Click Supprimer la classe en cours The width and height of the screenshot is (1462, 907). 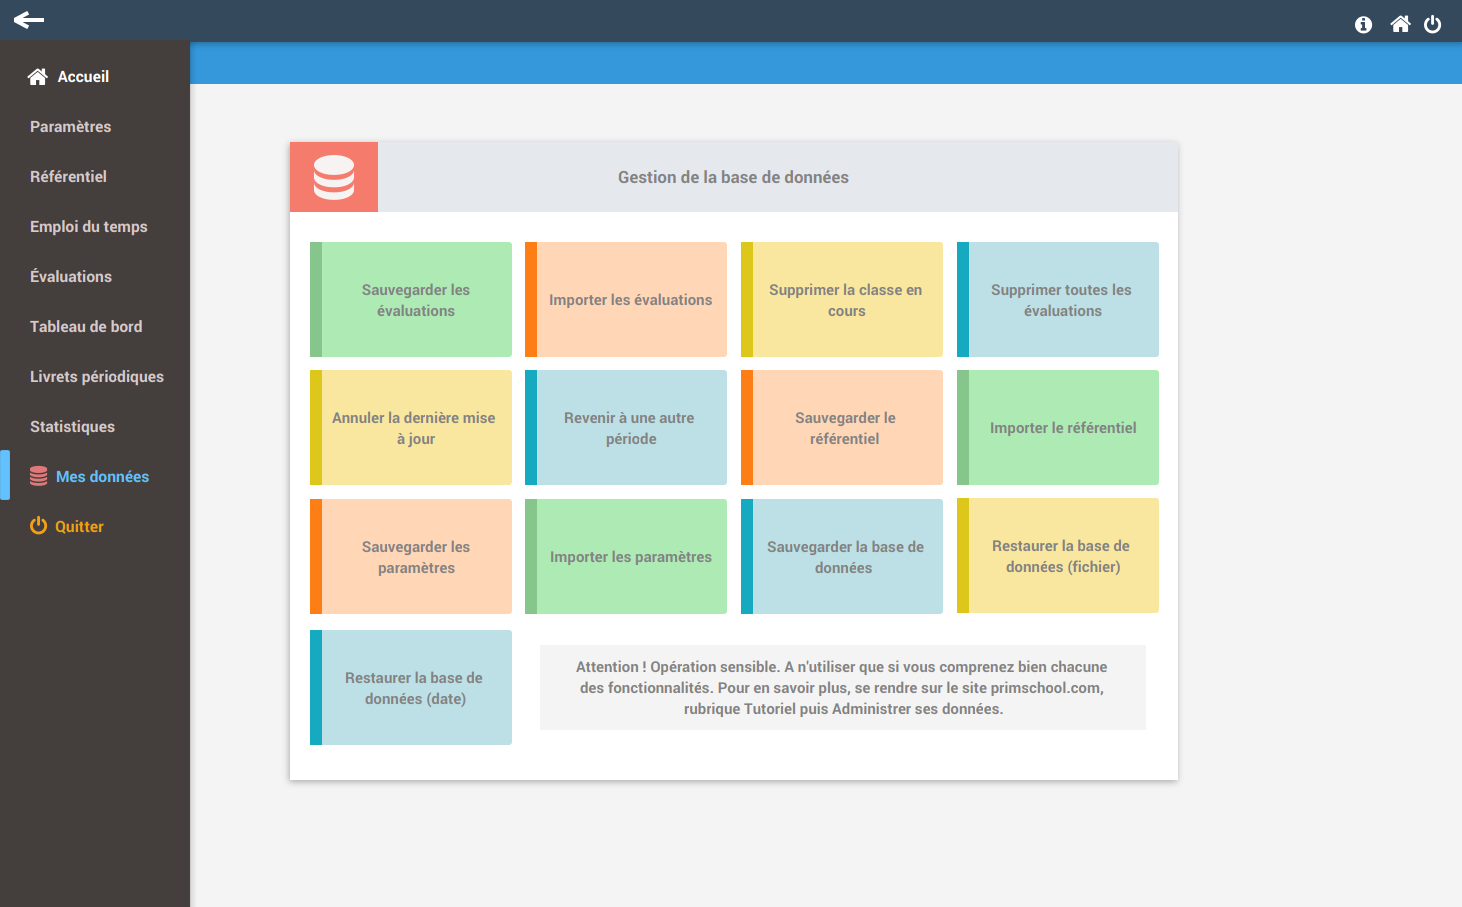pyautogui.click(x=842, y=300)
